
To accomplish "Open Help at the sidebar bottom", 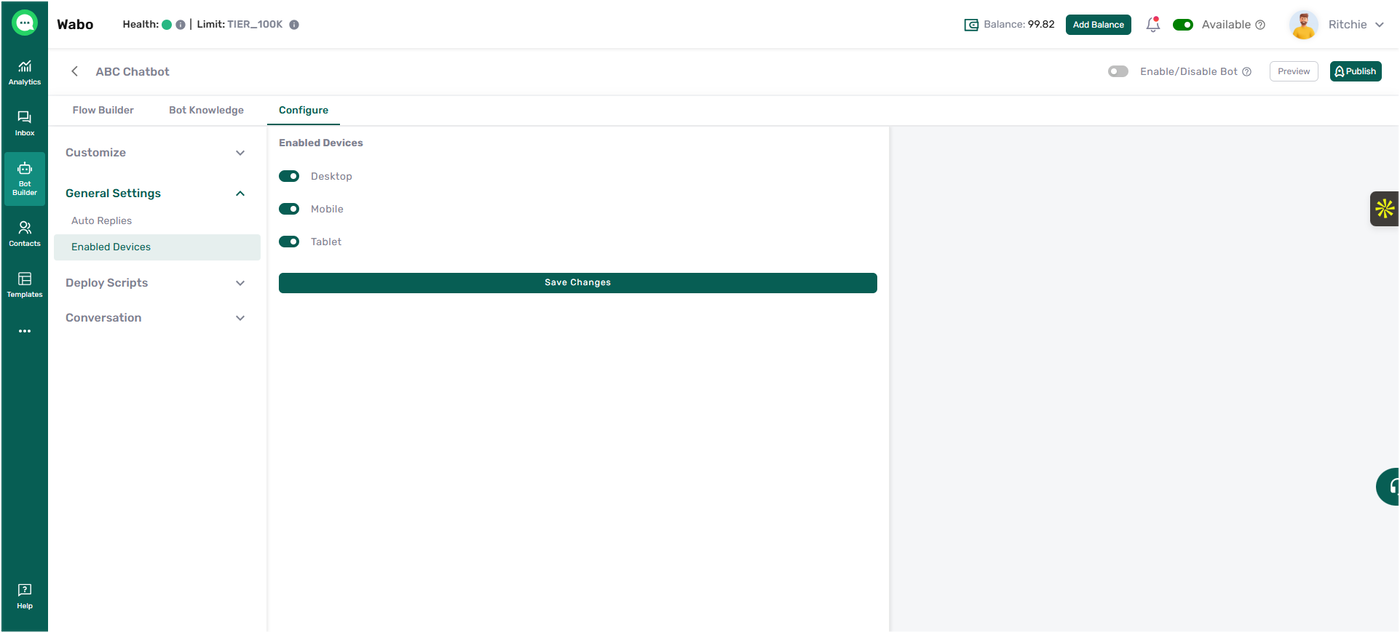I will pyautogui.click(x=24, y=596).
